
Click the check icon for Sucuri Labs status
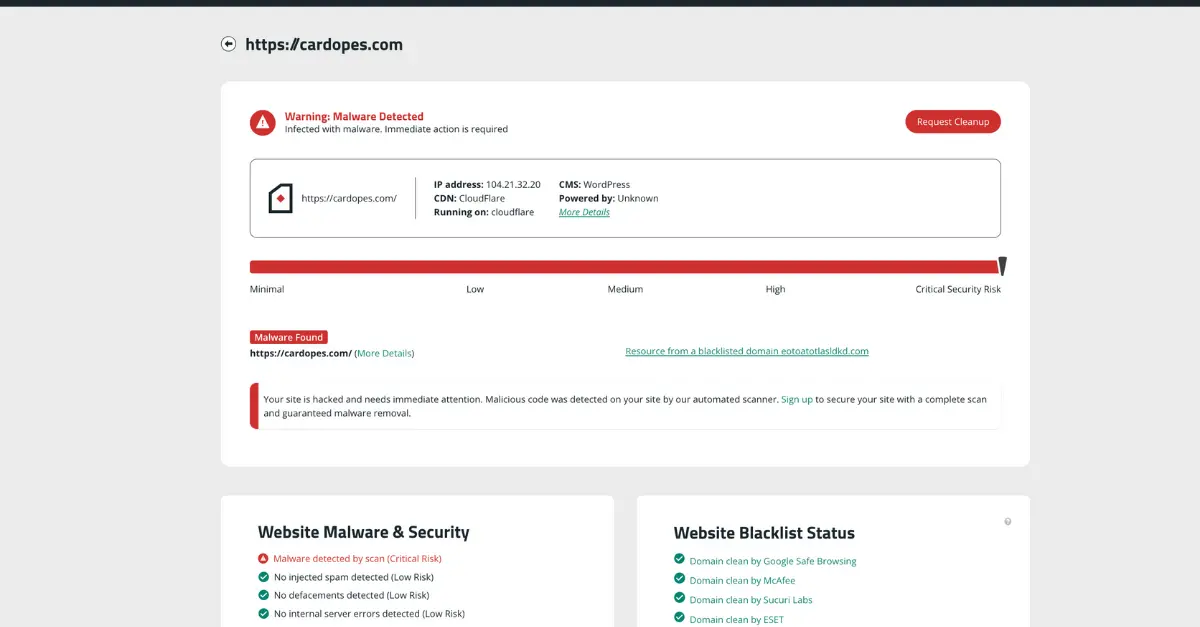[679, 599]
